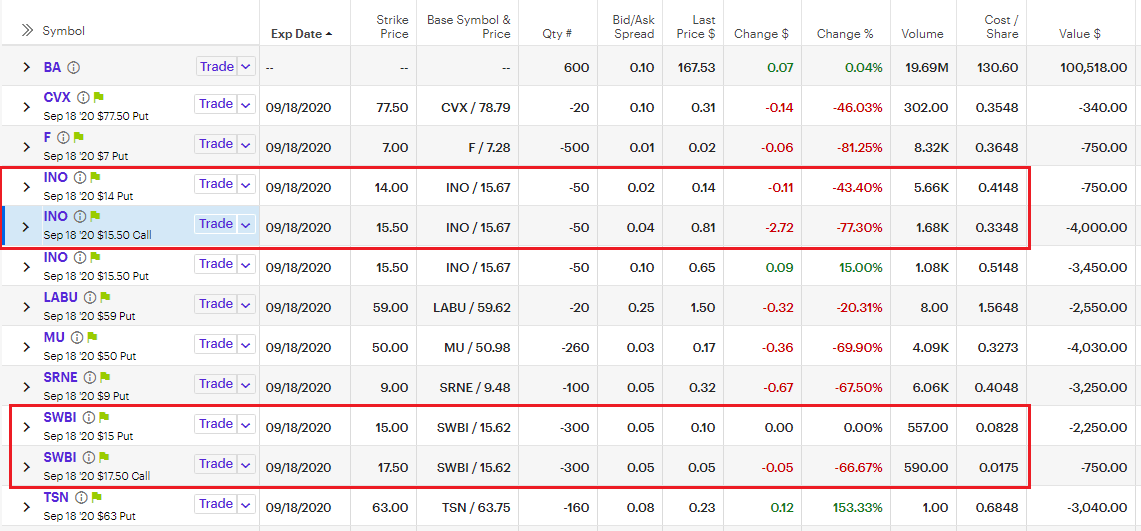
Task: Open the SRNE symbol link
Action: 61,378
